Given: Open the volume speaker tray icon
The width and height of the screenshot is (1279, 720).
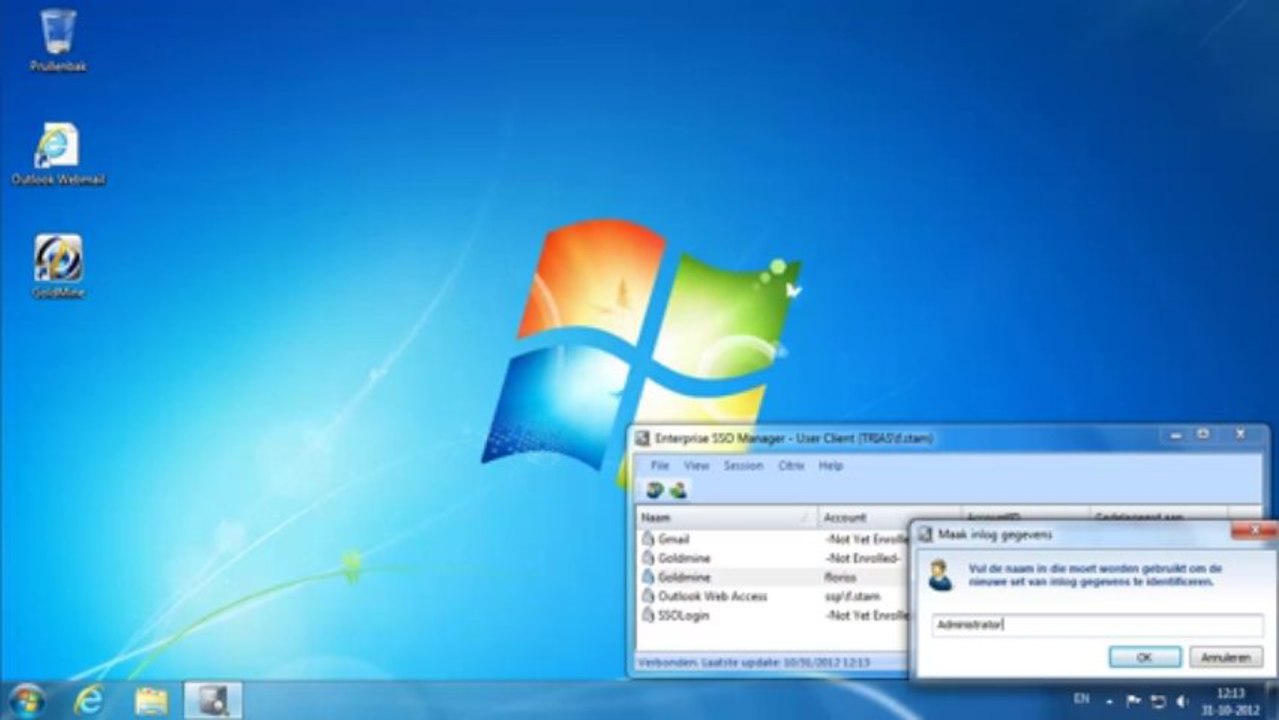Looking at the screenshot, I should [1182, 700].
